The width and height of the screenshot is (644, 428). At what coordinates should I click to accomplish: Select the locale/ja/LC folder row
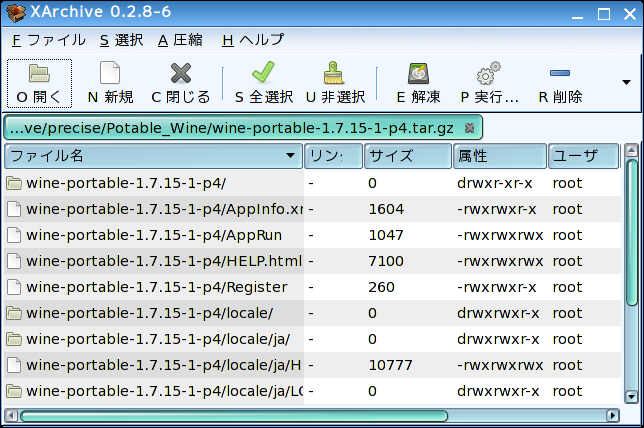312,391
